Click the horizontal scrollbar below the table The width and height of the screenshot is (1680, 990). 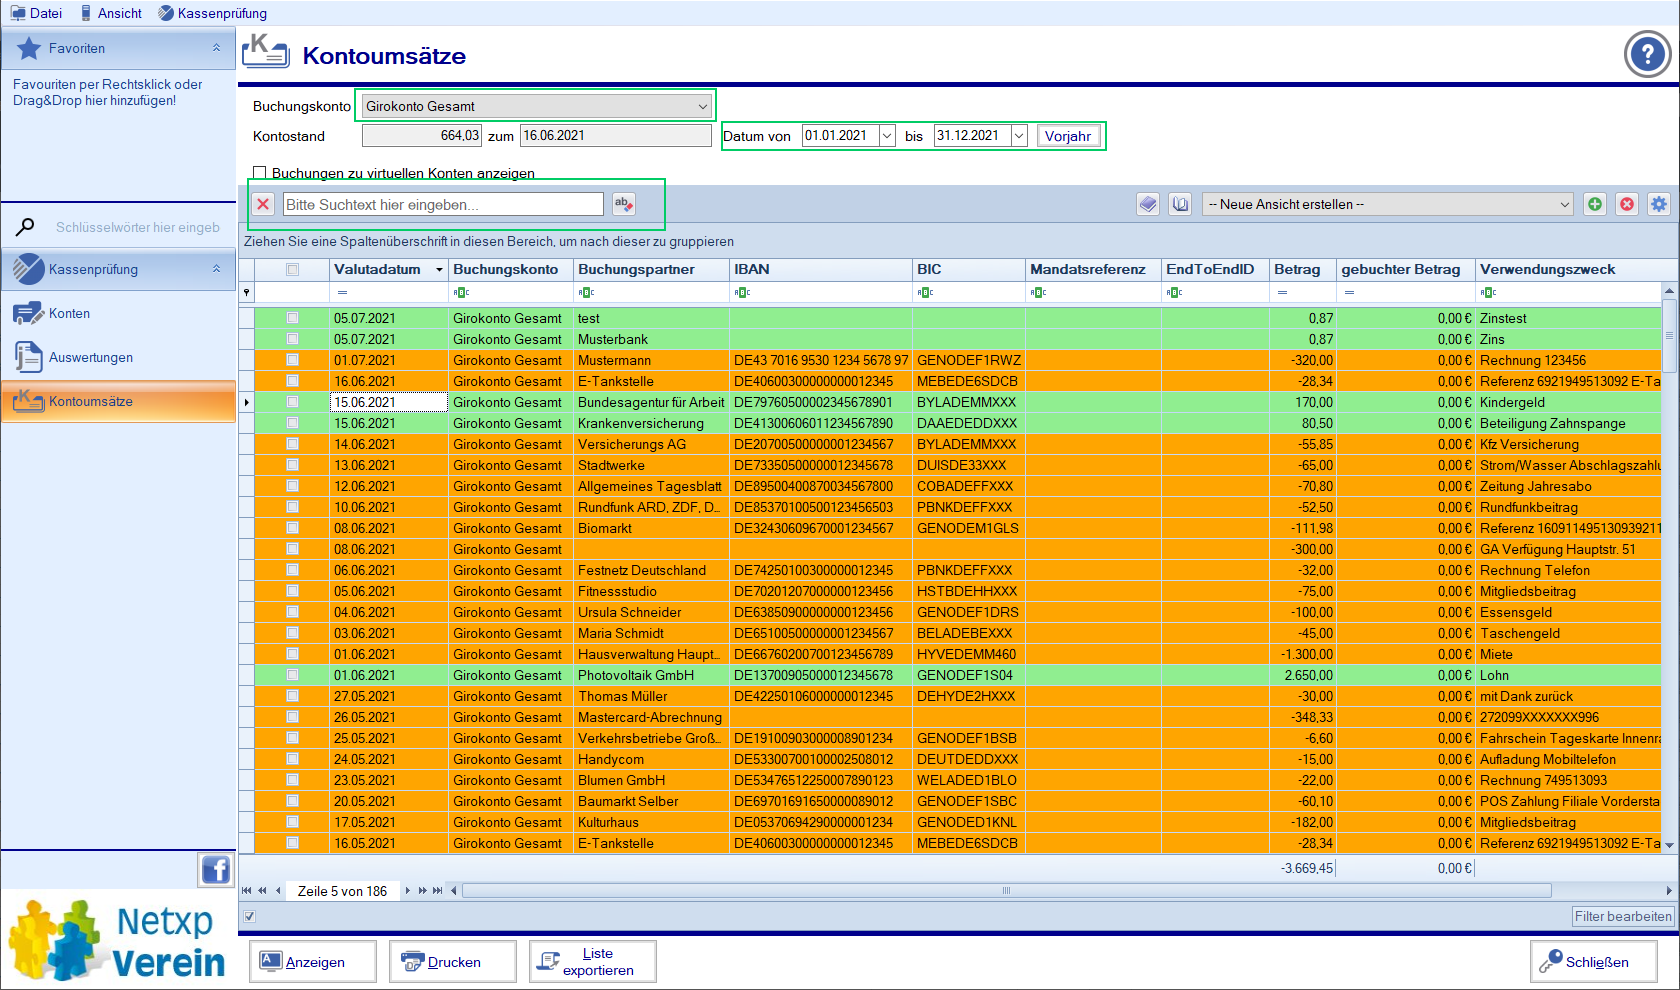(x=1005, y=891)
